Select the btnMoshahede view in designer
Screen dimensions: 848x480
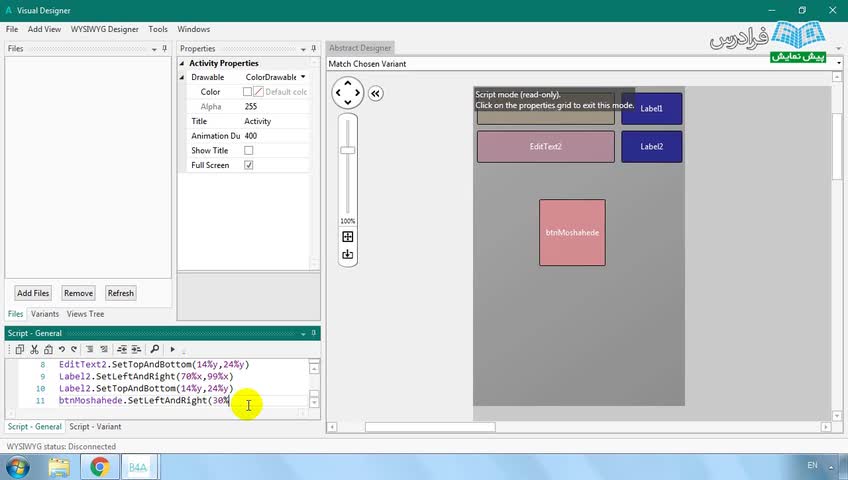coord(572,232)
